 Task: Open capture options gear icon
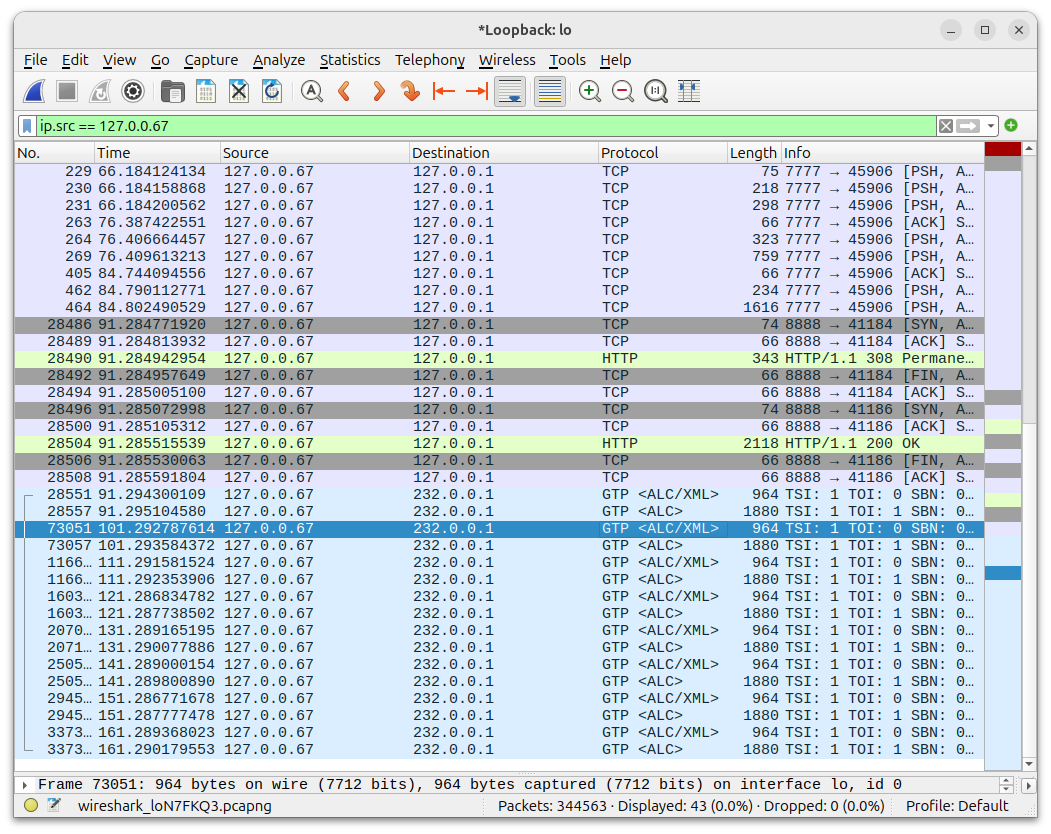coord(133,91)
